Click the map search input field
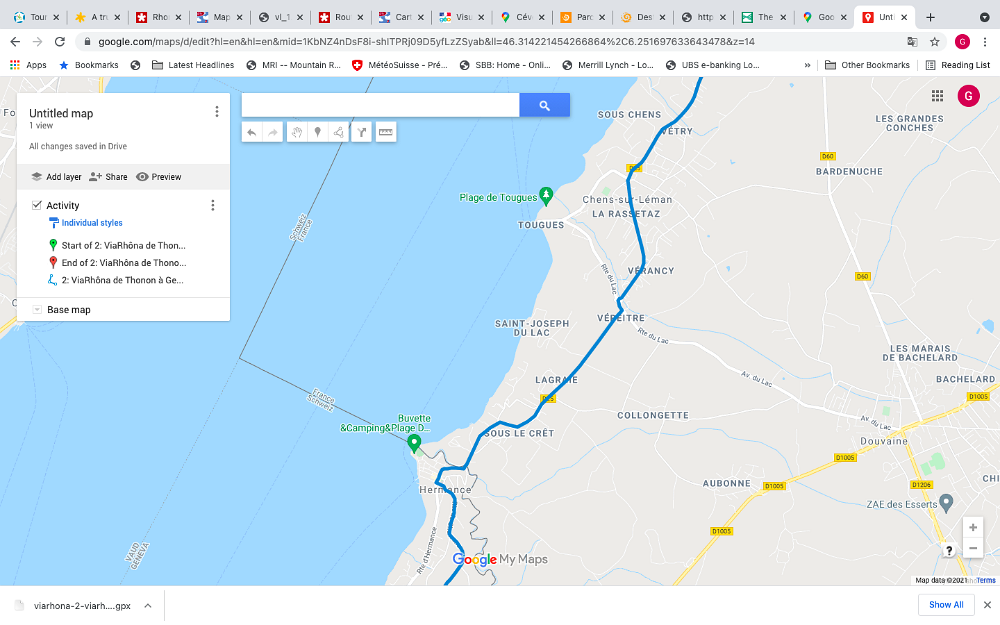1000x625 pixels. click(x=380, y=105)
